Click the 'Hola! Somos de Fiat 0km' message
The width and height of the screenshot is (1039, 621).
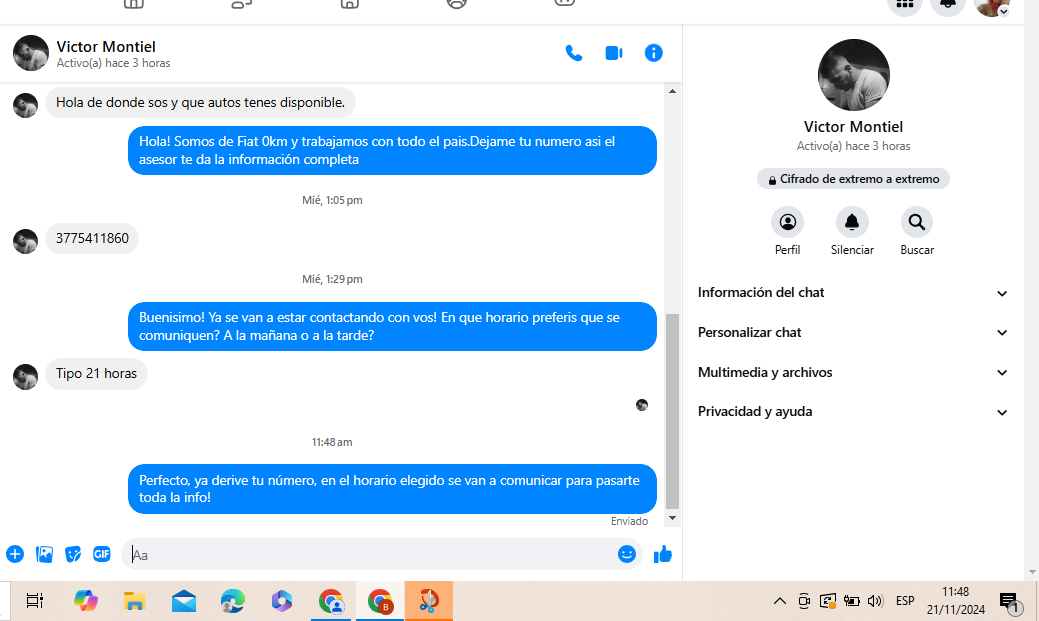(x=392, y=150)
